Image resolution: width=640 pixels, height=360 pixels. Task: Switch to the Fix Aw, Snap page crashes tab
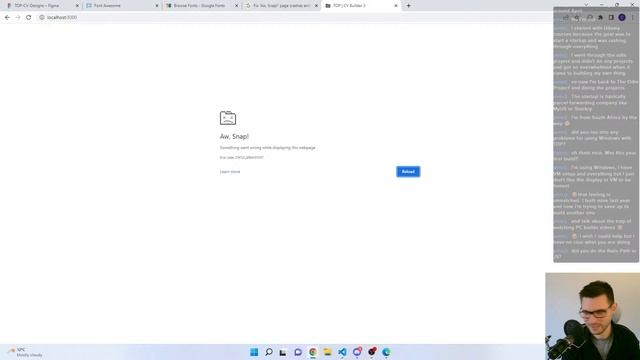281,6
